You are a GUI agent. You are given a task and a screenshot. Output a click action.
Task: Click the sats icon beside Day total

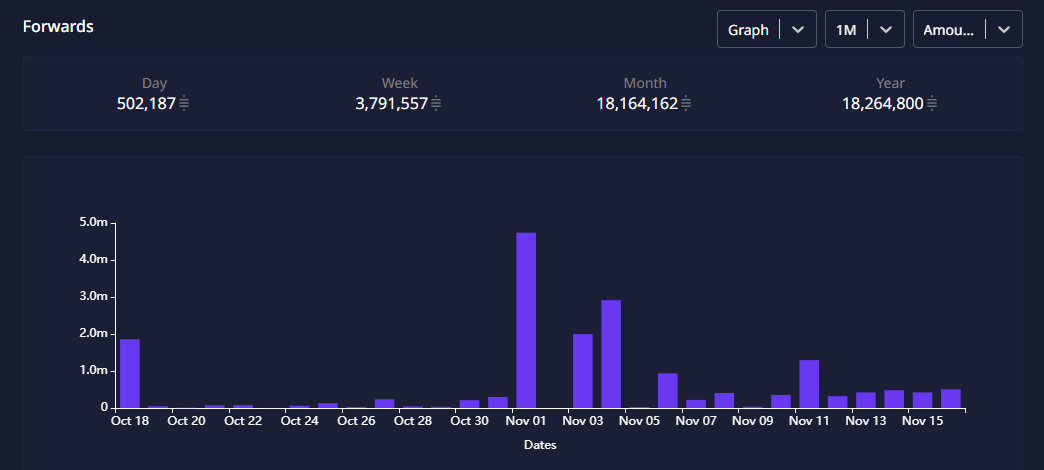[x=184, y=103]
